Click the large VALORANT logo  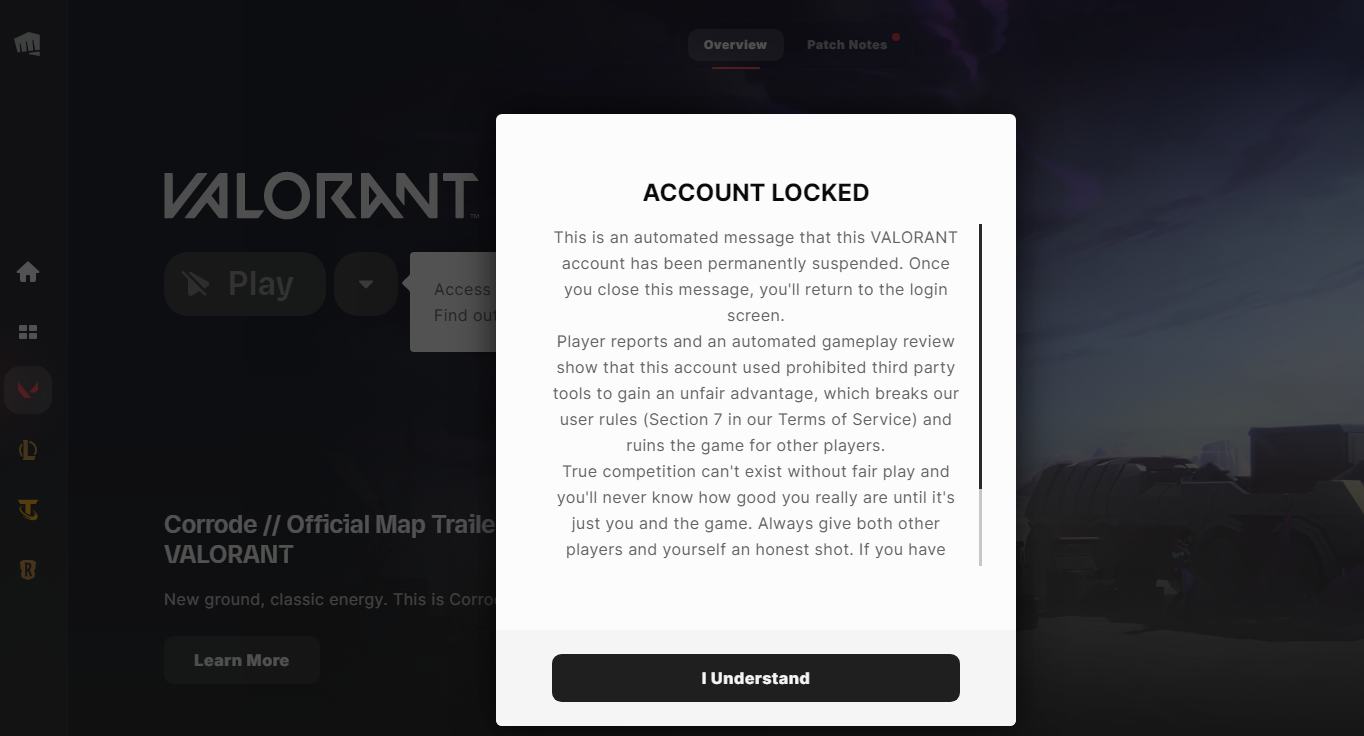click(320, 196)
